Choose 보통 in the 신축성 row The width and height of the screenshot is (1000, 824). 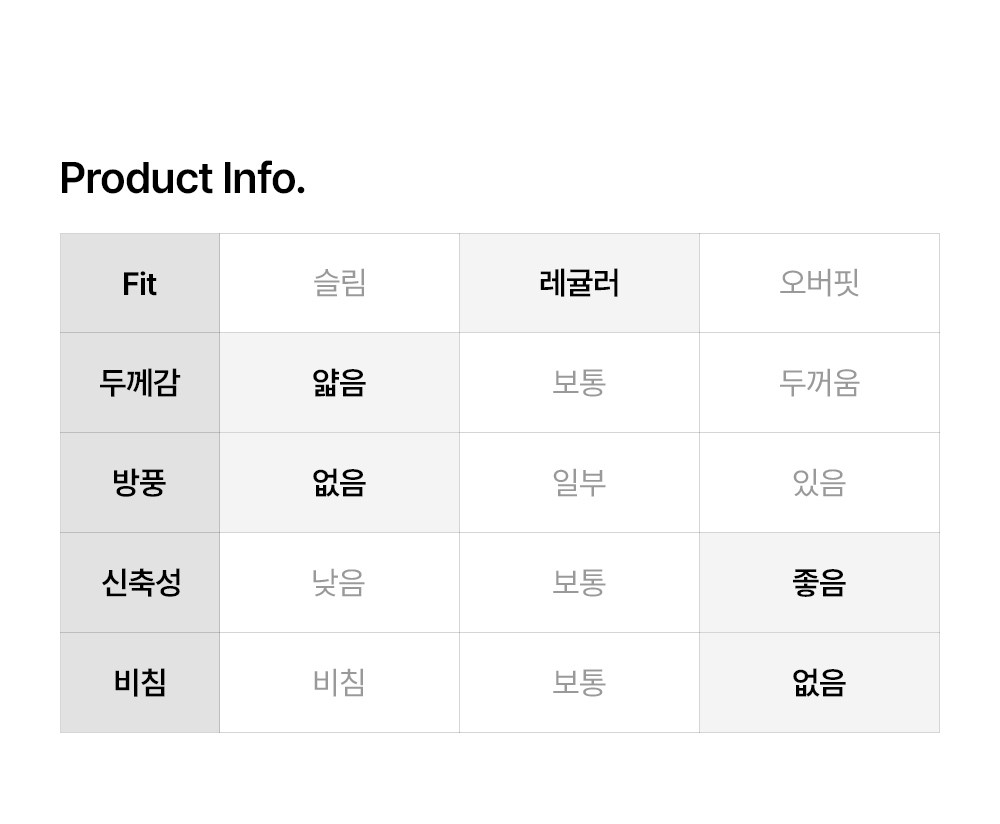click(579, 583)
